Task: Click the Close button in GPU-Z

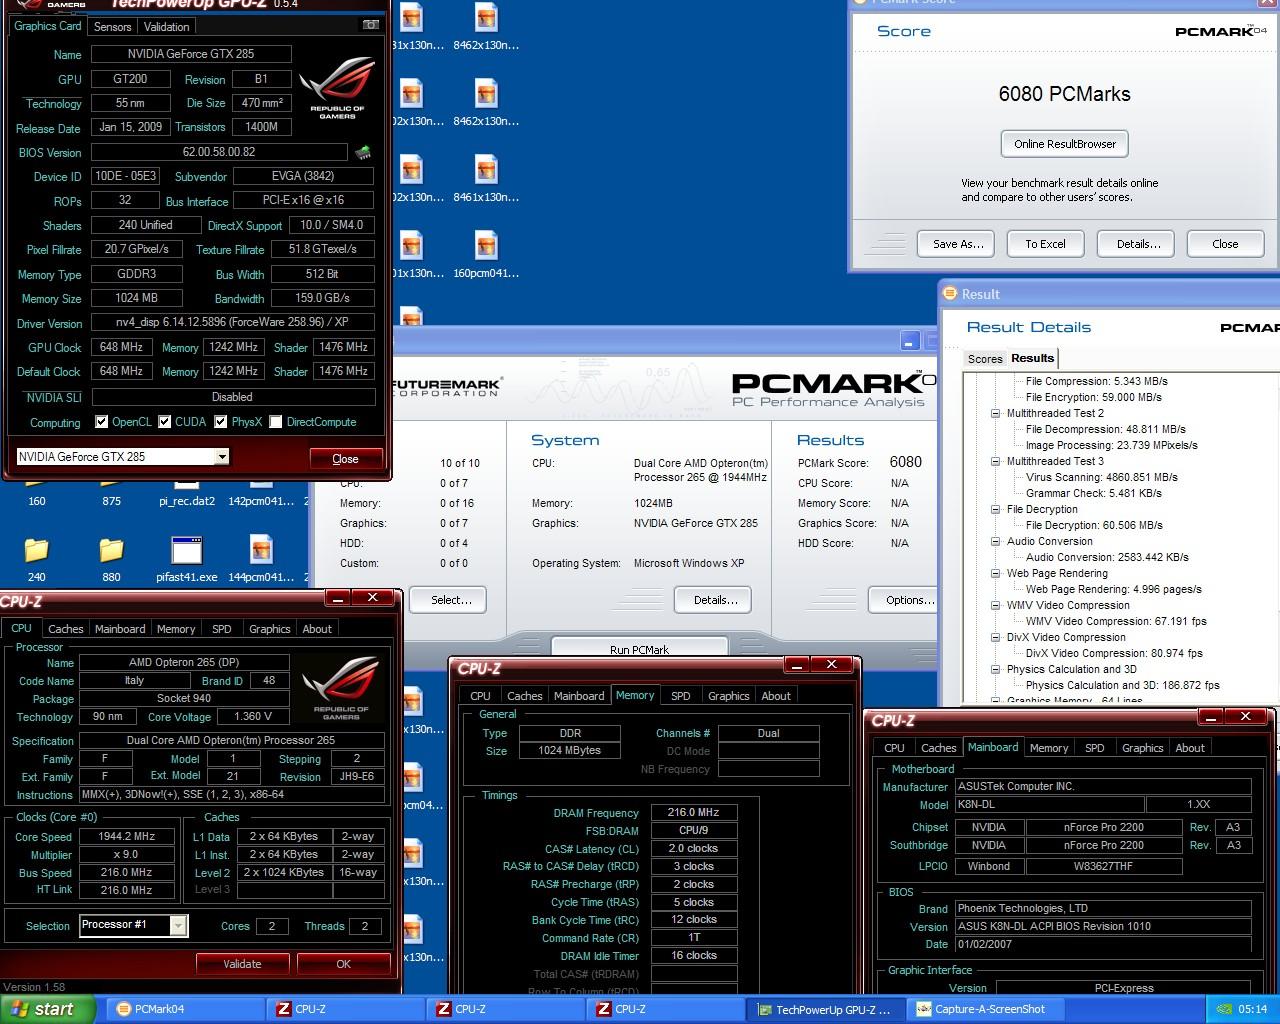Action: (x=345, y=458)
